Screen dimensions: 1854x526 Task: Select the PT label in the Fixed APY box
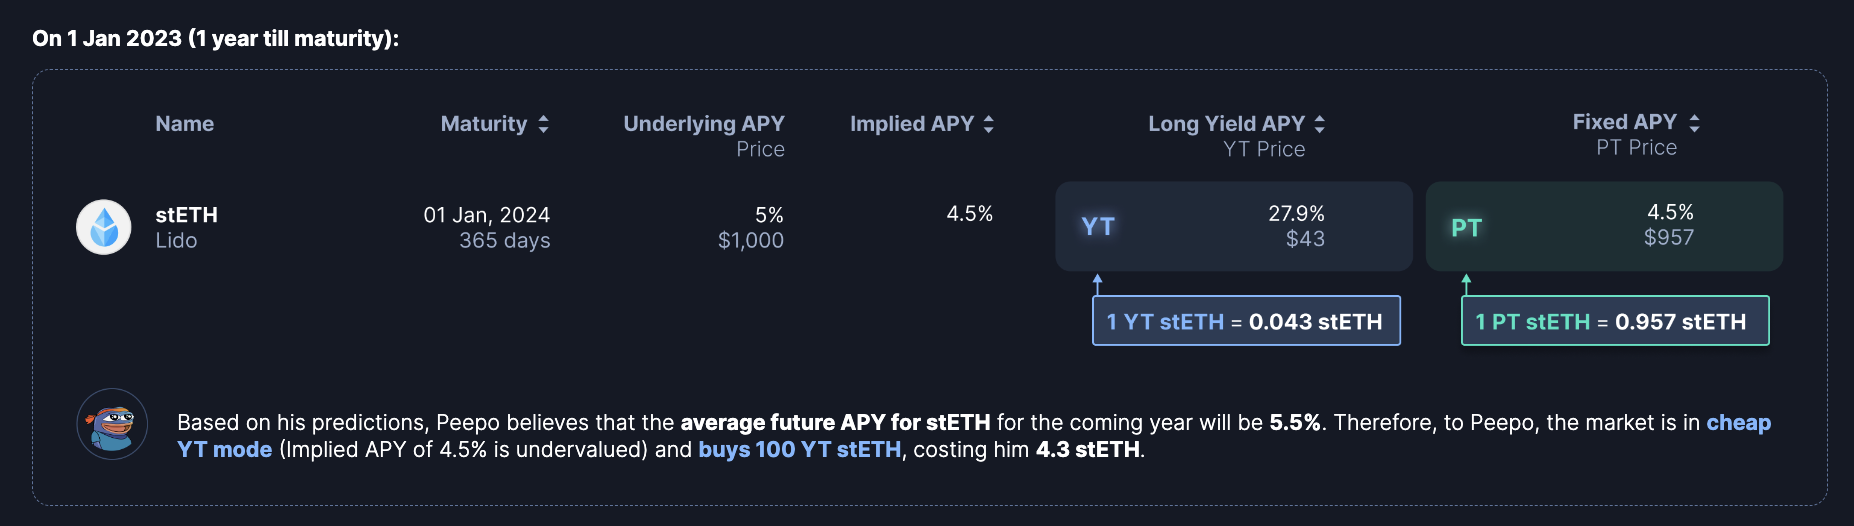point(1466,228)
